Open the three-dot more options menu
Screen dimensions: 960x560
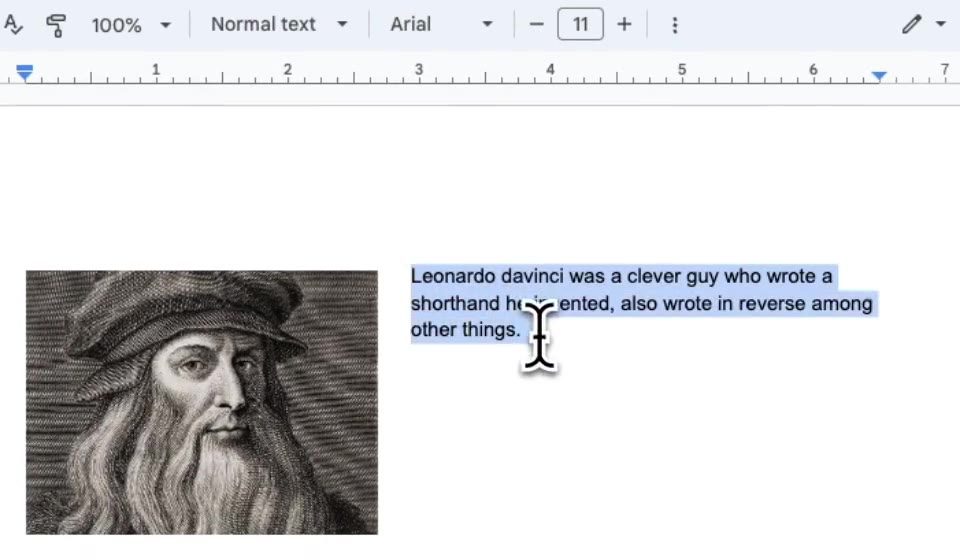point(675,25)
